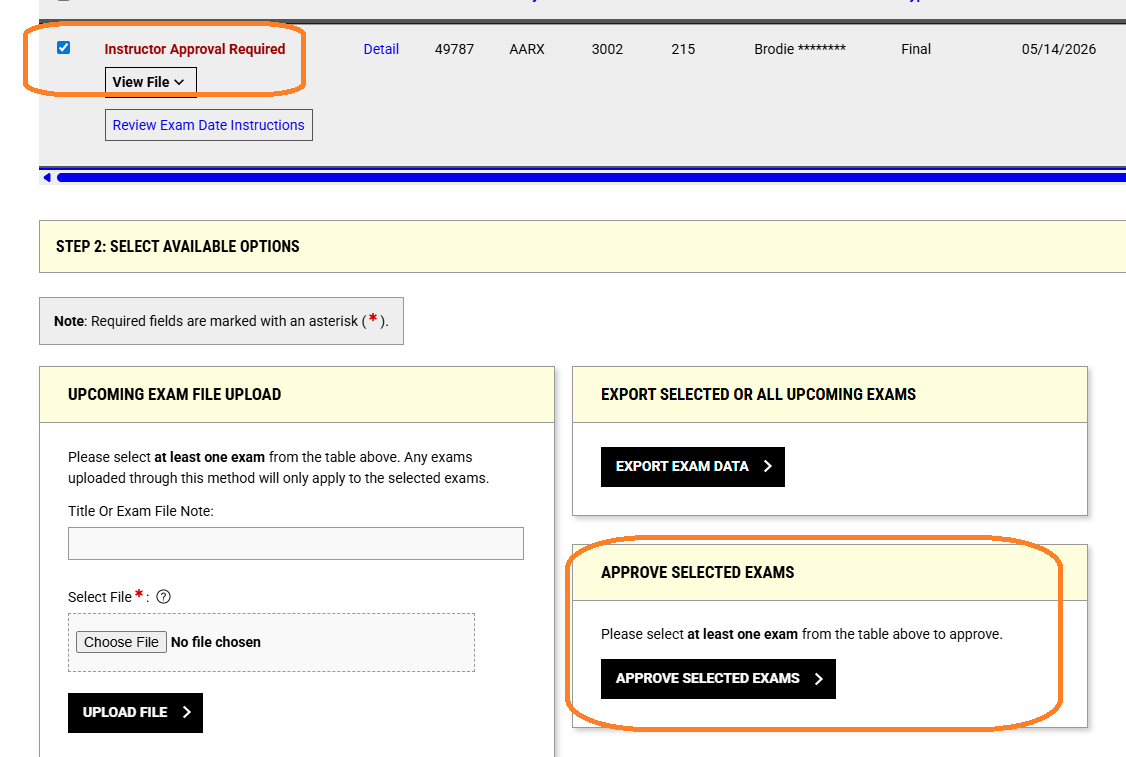1126x757 pixels.
Task: Select the exam type Final cell
Action: click(x=916, y=49)
